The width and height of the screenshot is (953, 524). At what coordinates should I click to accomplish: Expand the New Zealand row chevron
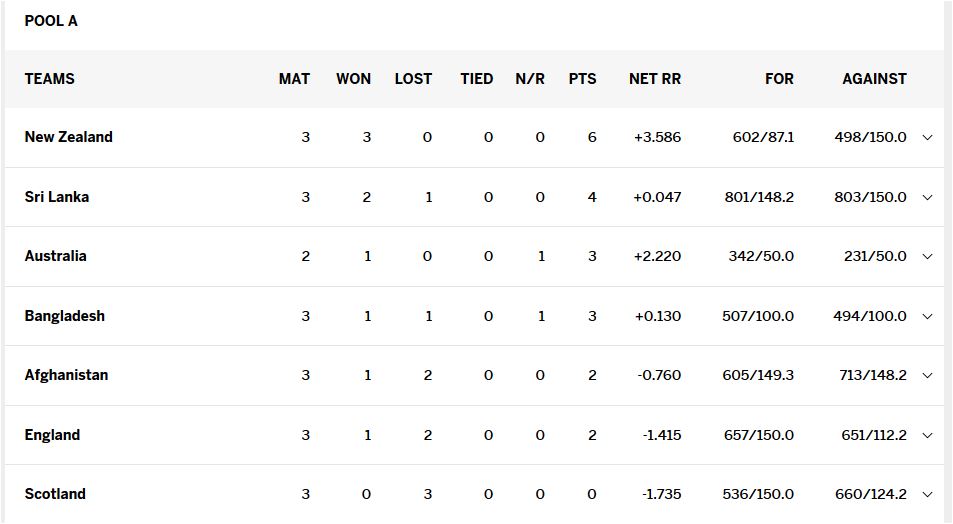(x=927, y=138)
